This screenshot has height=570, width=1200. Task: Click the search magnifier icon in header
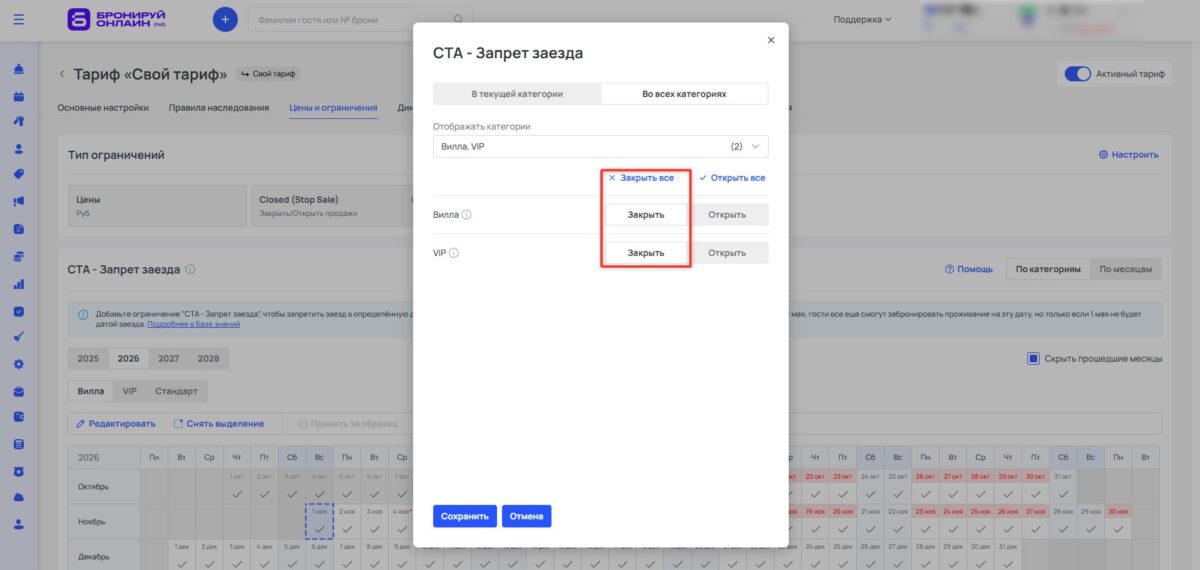point(459,19)
